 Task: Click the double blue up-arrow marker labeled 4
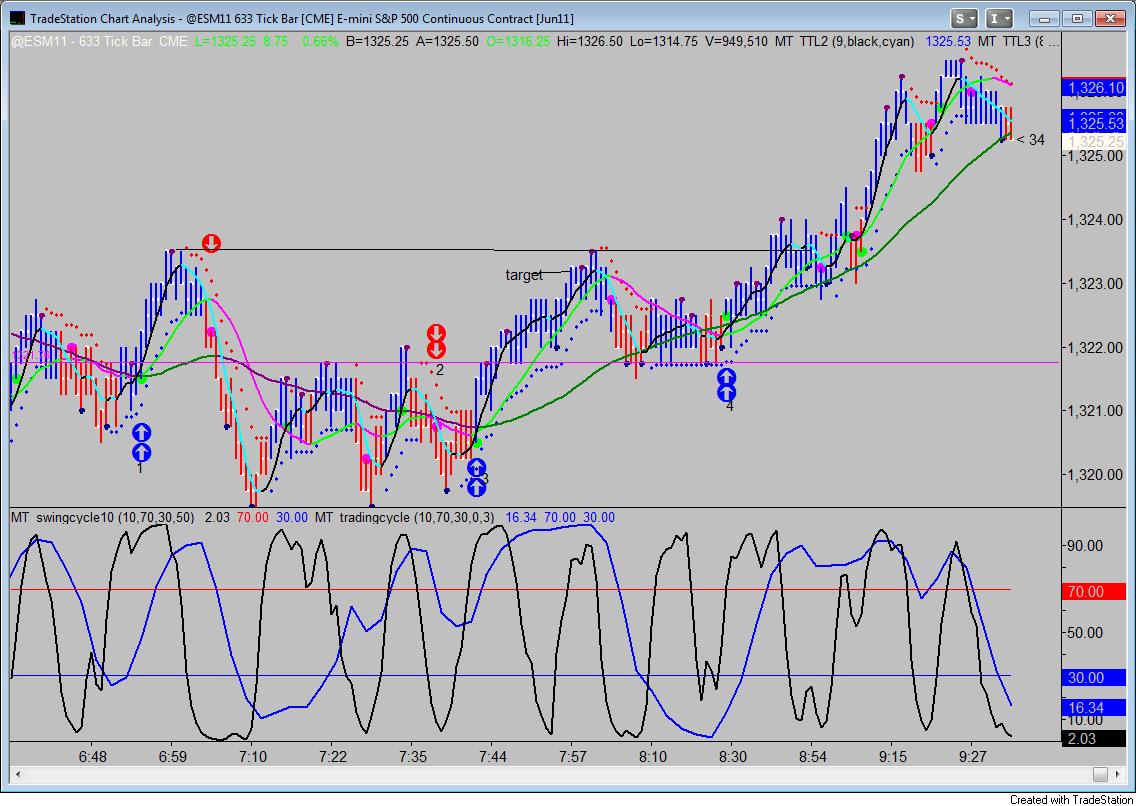(727, 385)
